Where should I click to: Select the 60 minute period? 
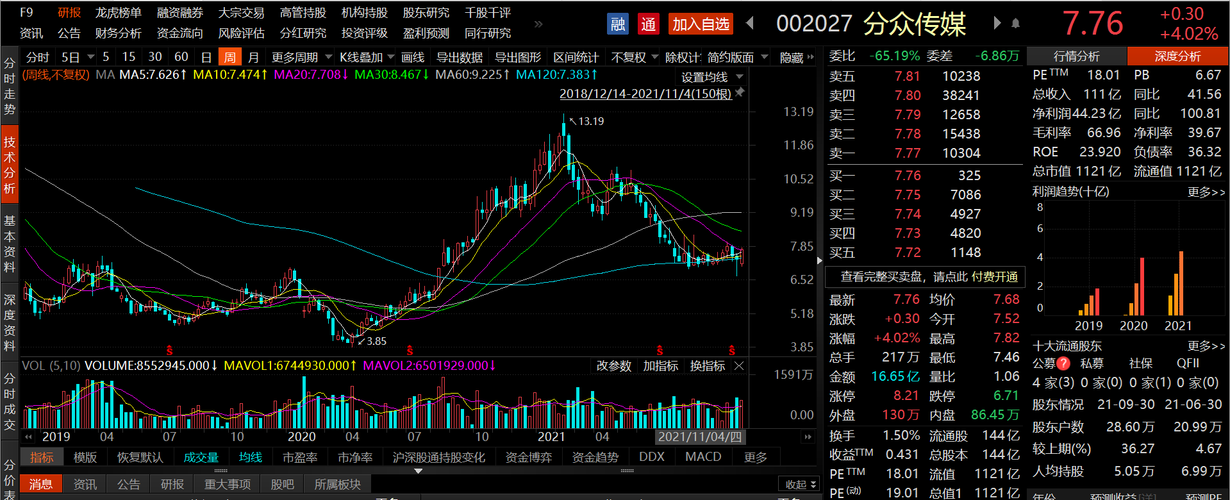[180, 57]
